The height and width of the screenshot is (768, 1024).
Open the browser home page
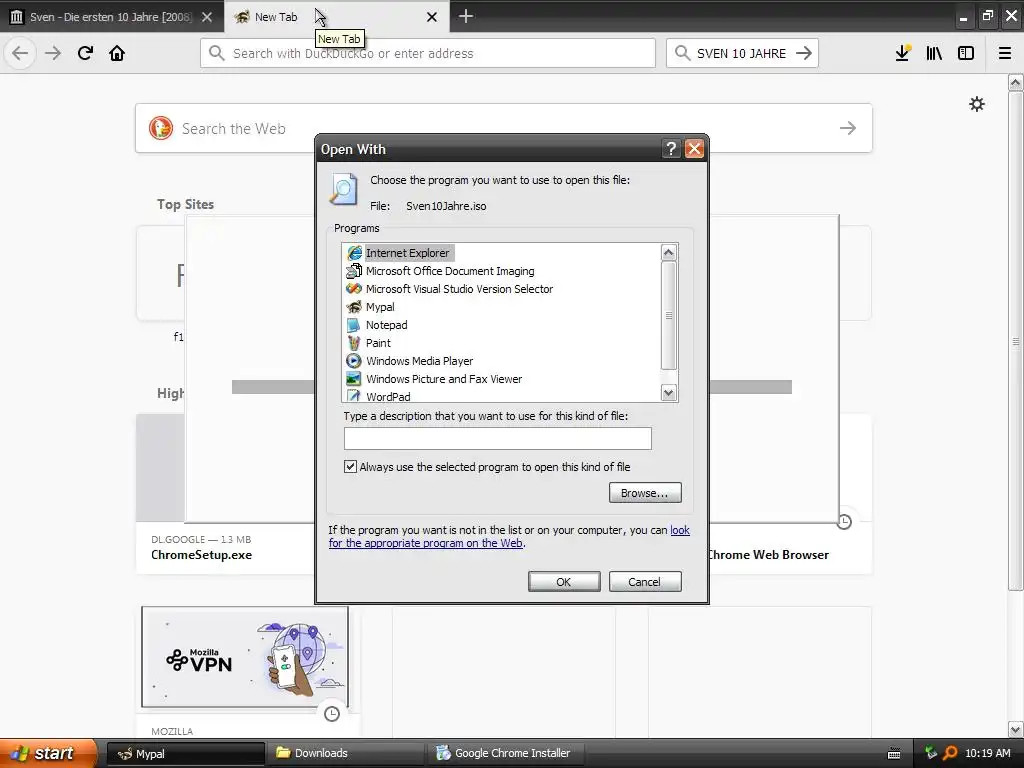coord(117,53)
